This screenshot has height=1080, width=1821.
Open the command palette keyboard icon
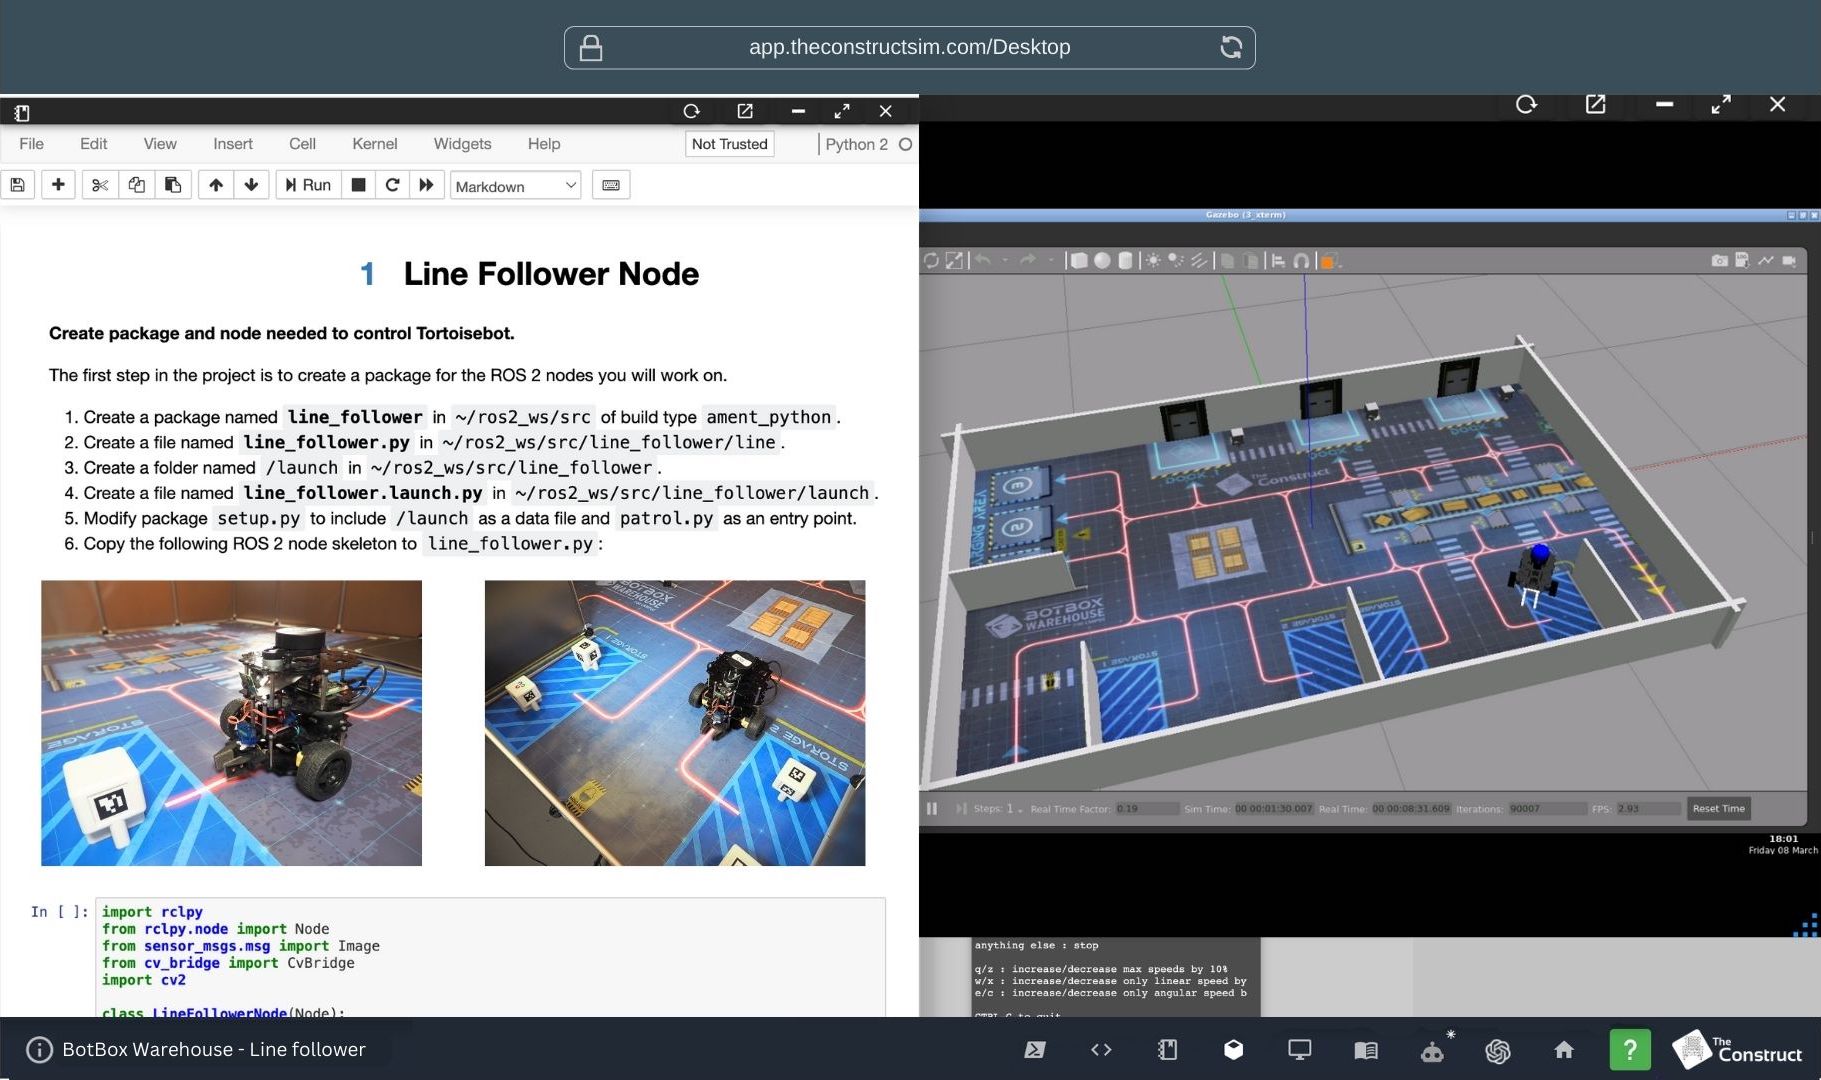coord(611,185)
